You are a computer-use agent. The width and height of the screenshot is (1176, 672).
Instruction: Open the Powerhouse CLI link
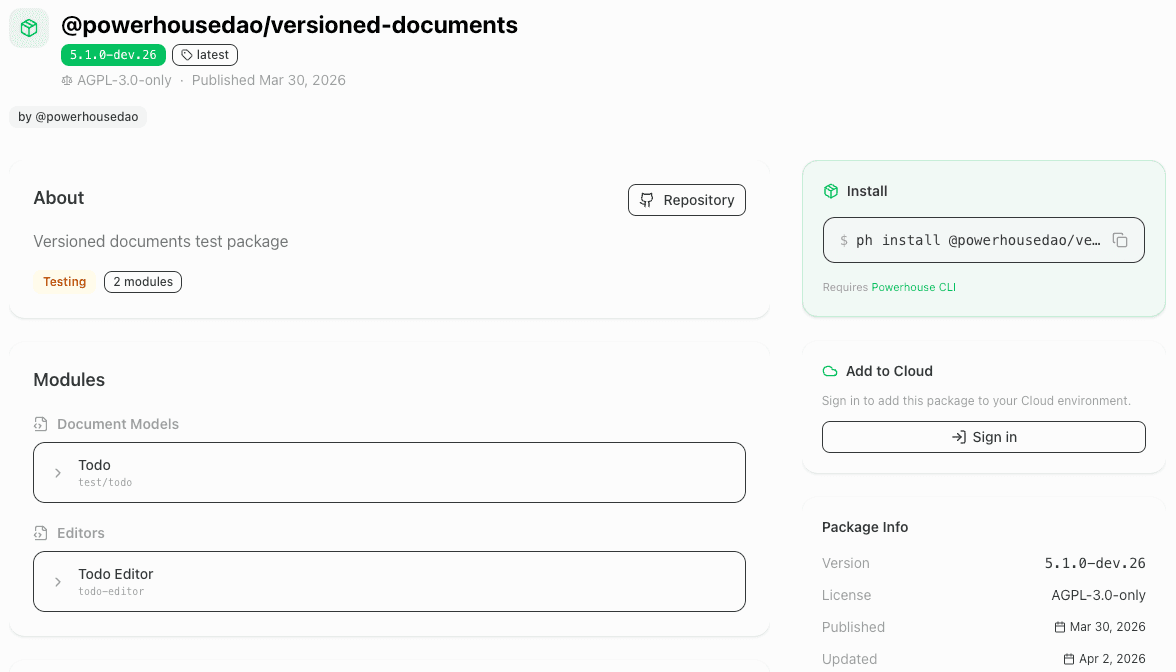click(914, 287)
